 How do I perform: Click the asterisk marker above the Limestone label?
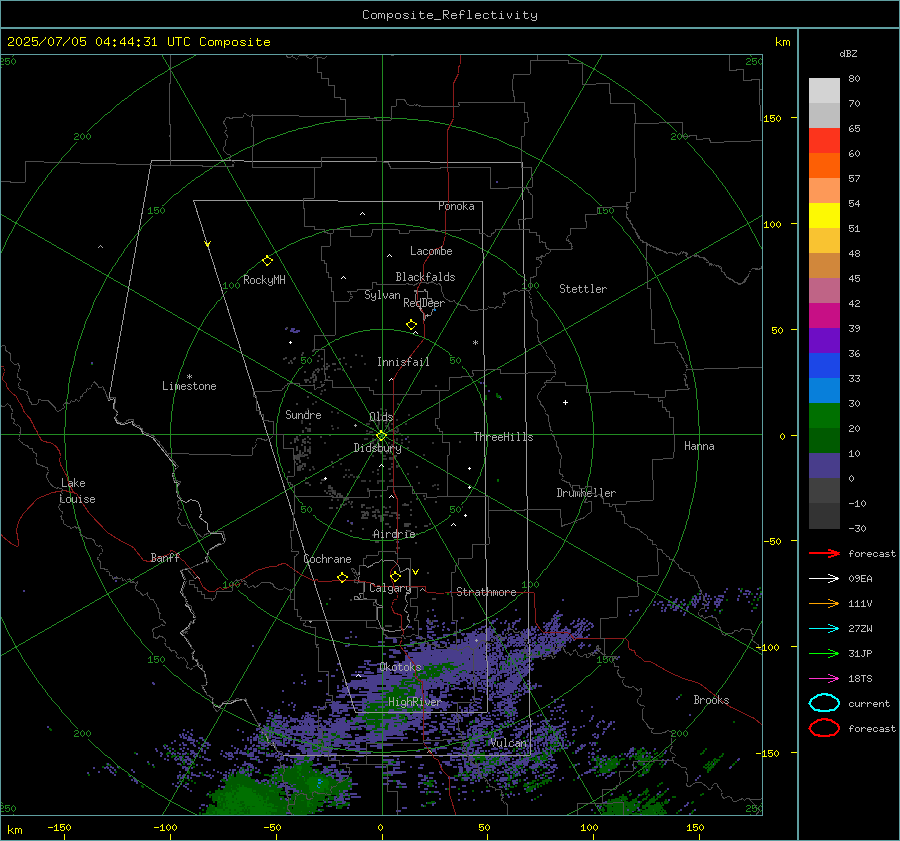189,377
